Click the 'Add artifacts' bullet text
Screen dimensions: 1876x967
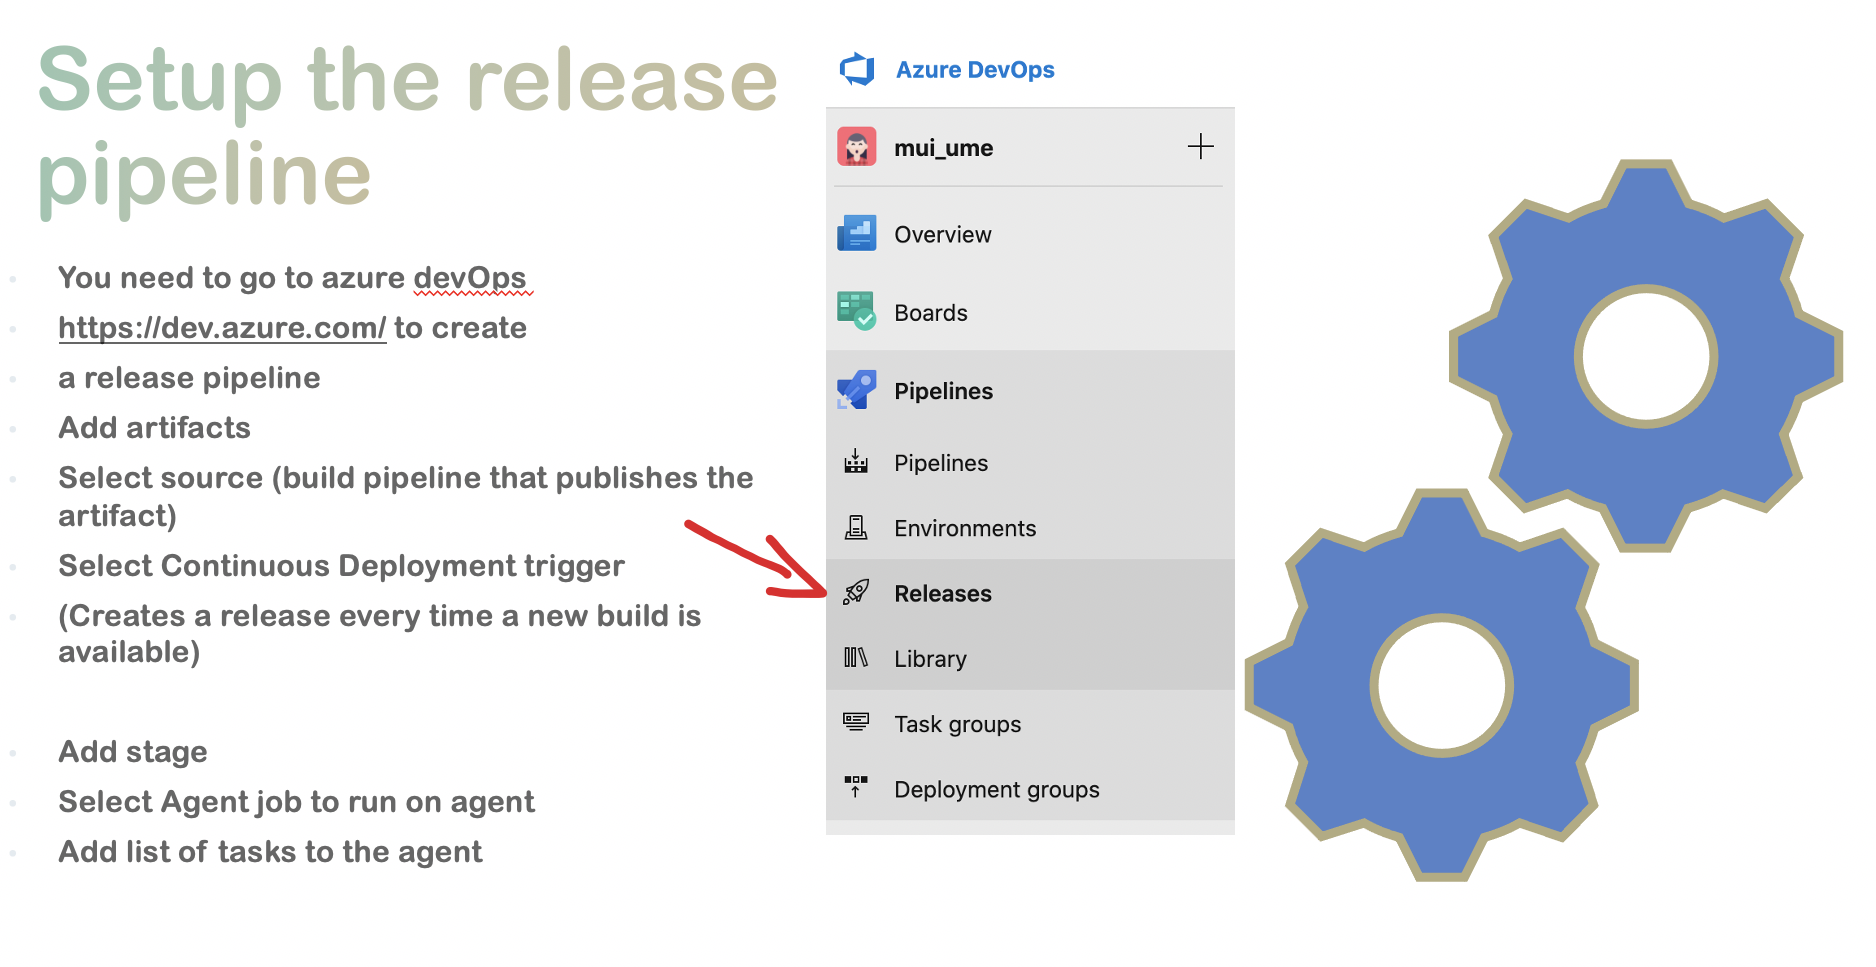point(154,428)
